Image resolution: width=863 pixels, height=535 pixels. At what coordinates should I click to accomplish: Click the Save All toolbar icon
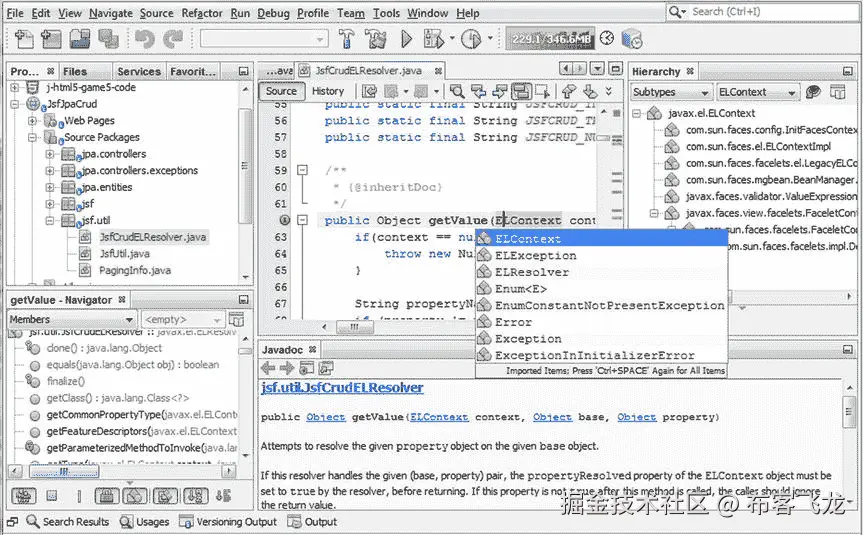(x=108, y=40)
